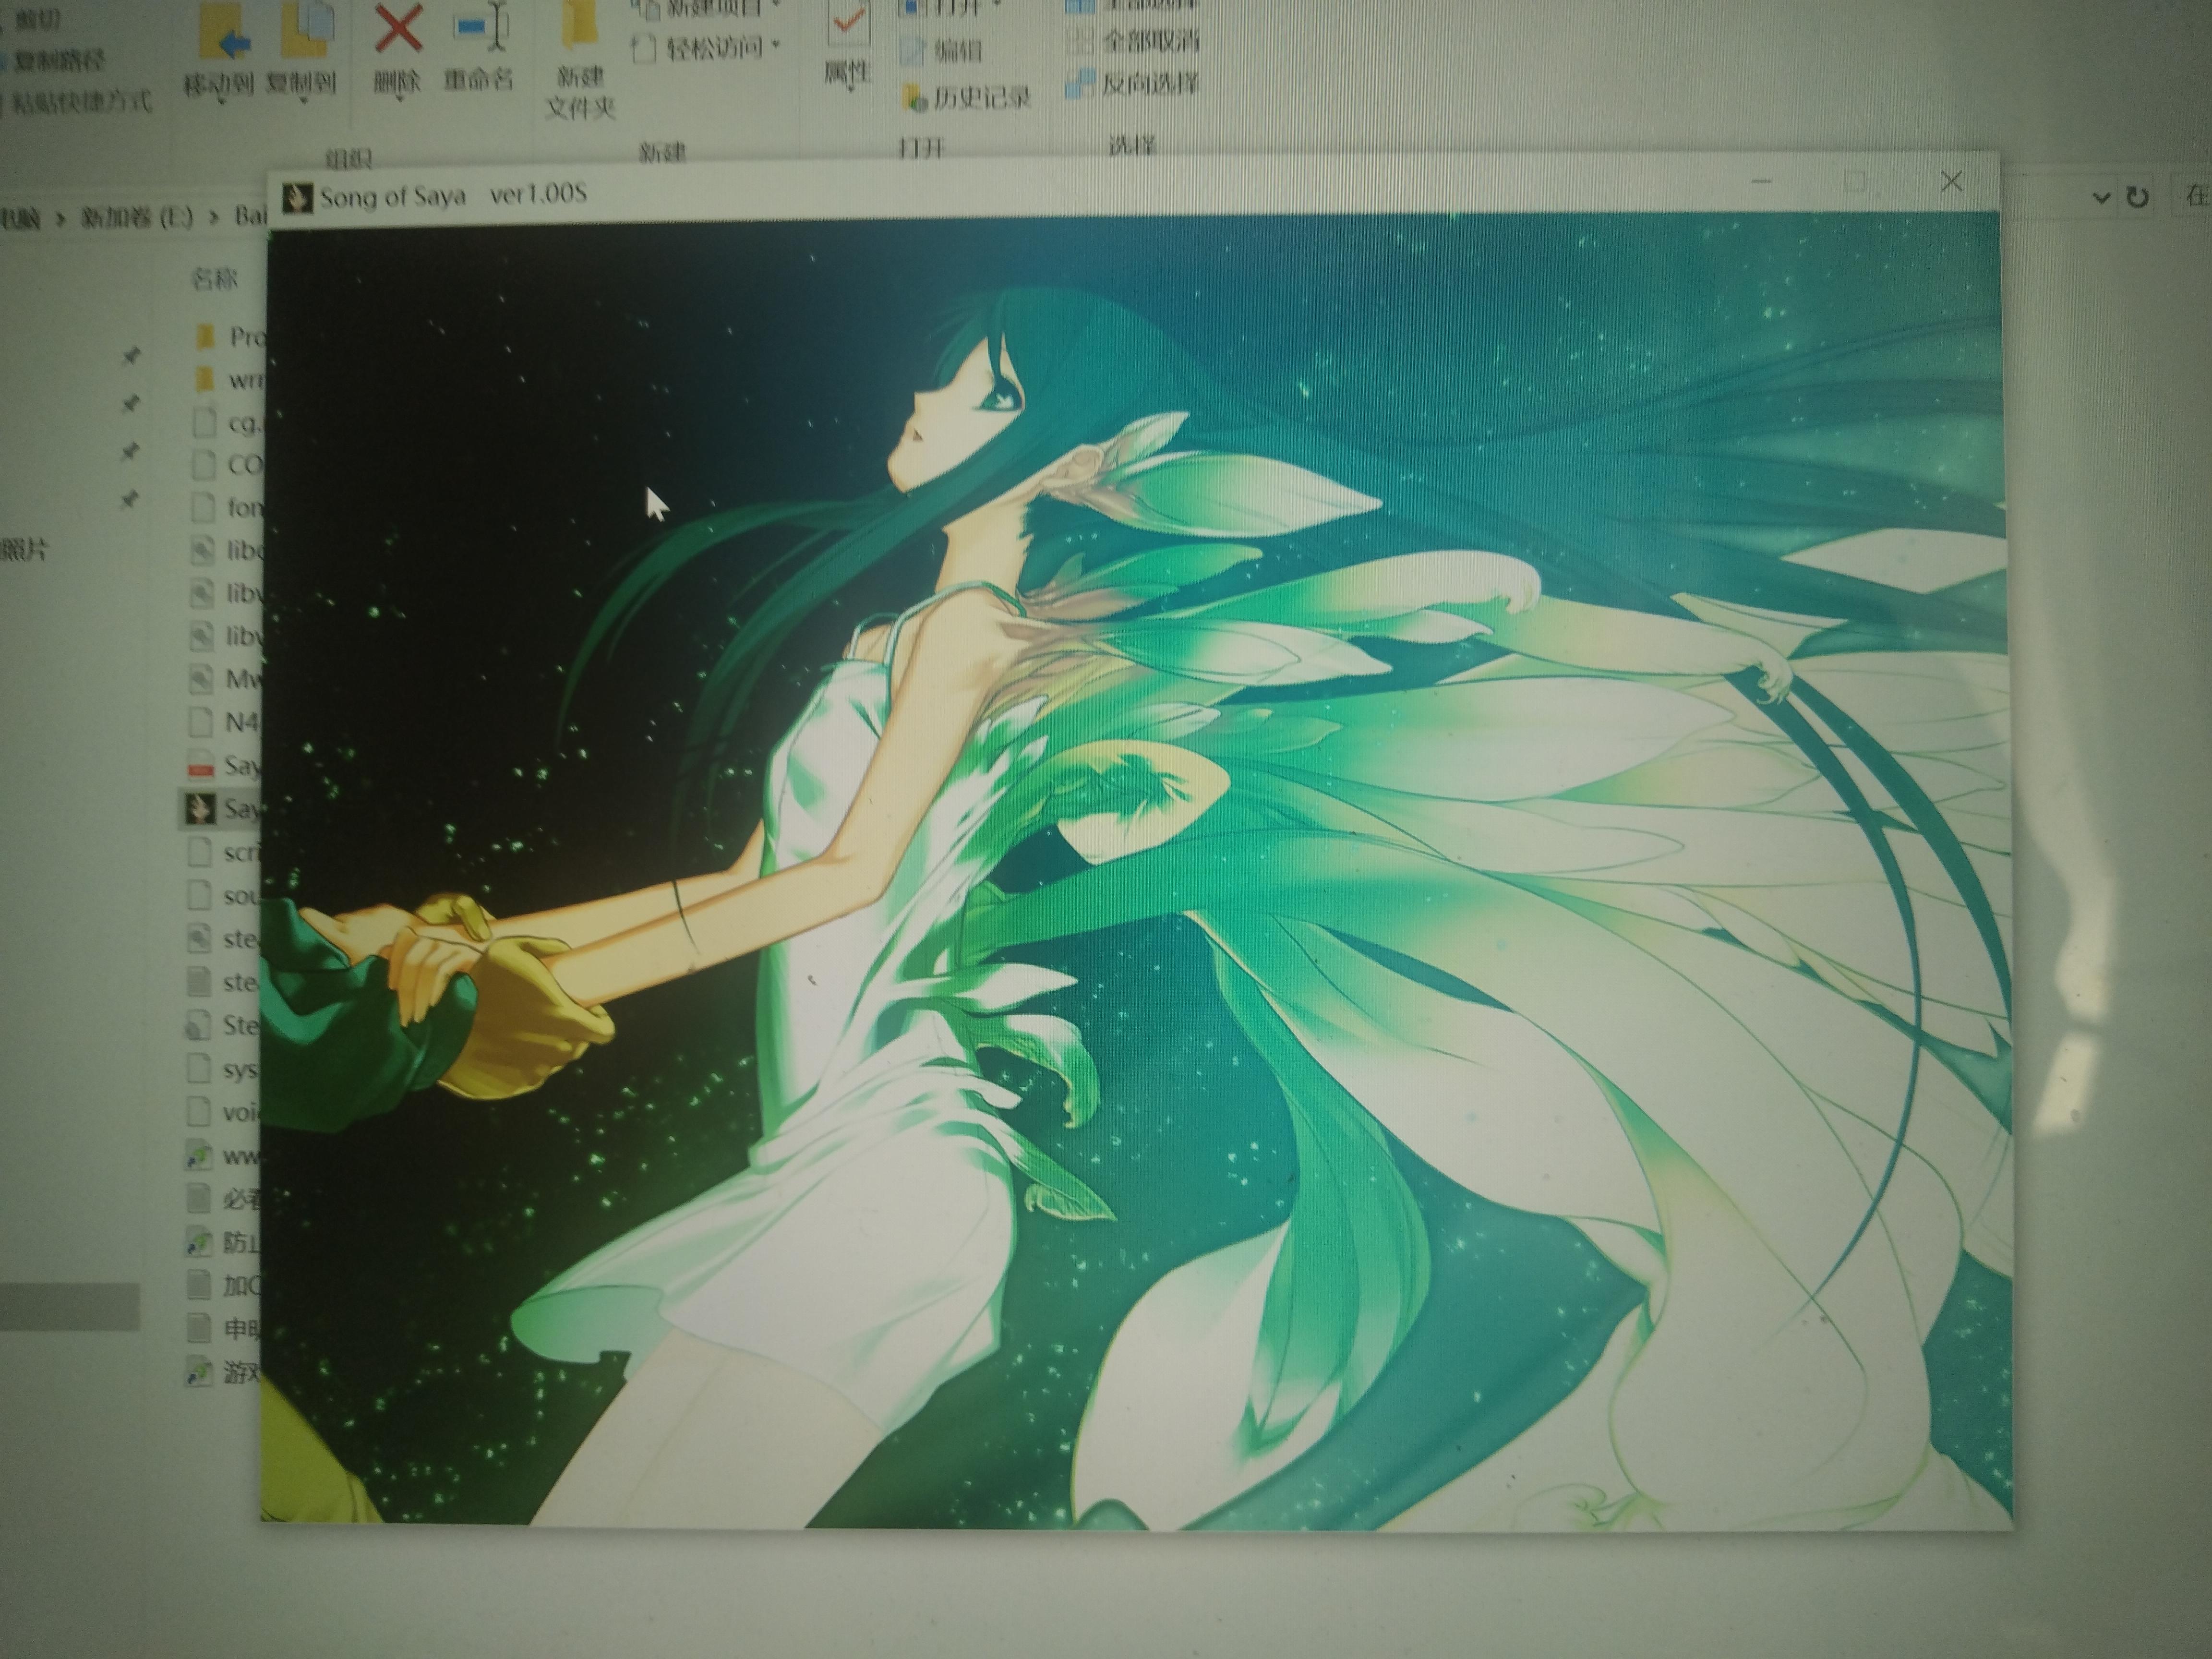
Task: Refresh the Explorer folder view
Action: 2137,197
